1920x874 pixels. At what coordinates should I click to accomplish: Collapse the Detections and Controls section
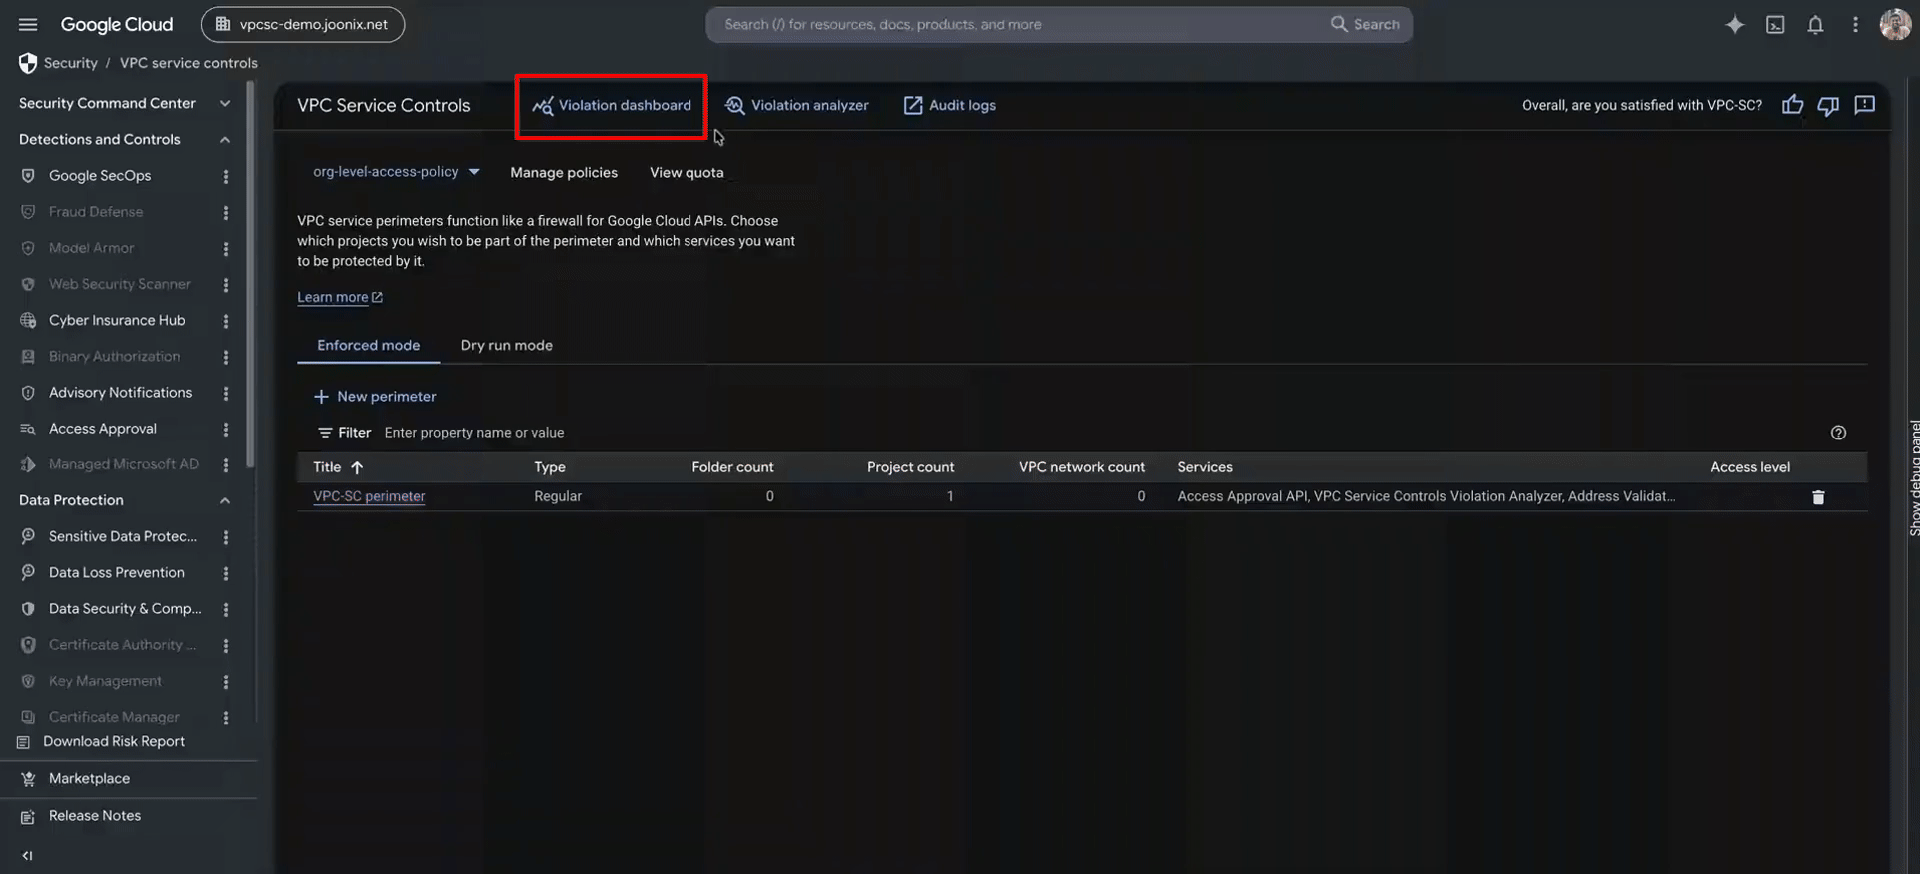pyautogui.click(x=225, y=139)
